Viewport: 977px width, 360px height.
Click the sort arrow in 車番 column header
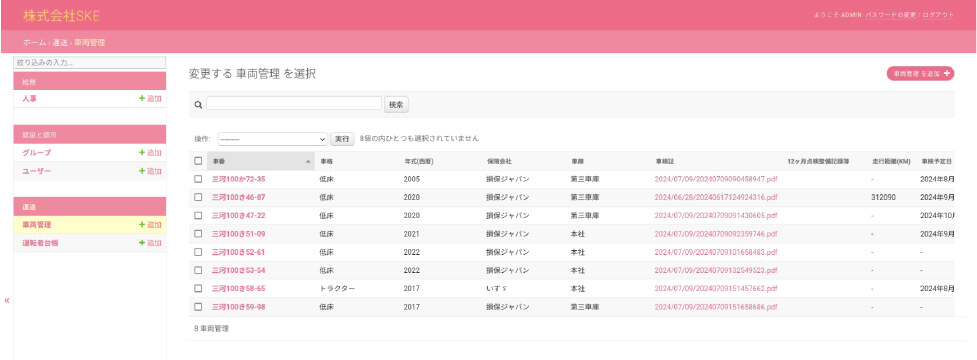pyautogui.click(x=308, y=161)
